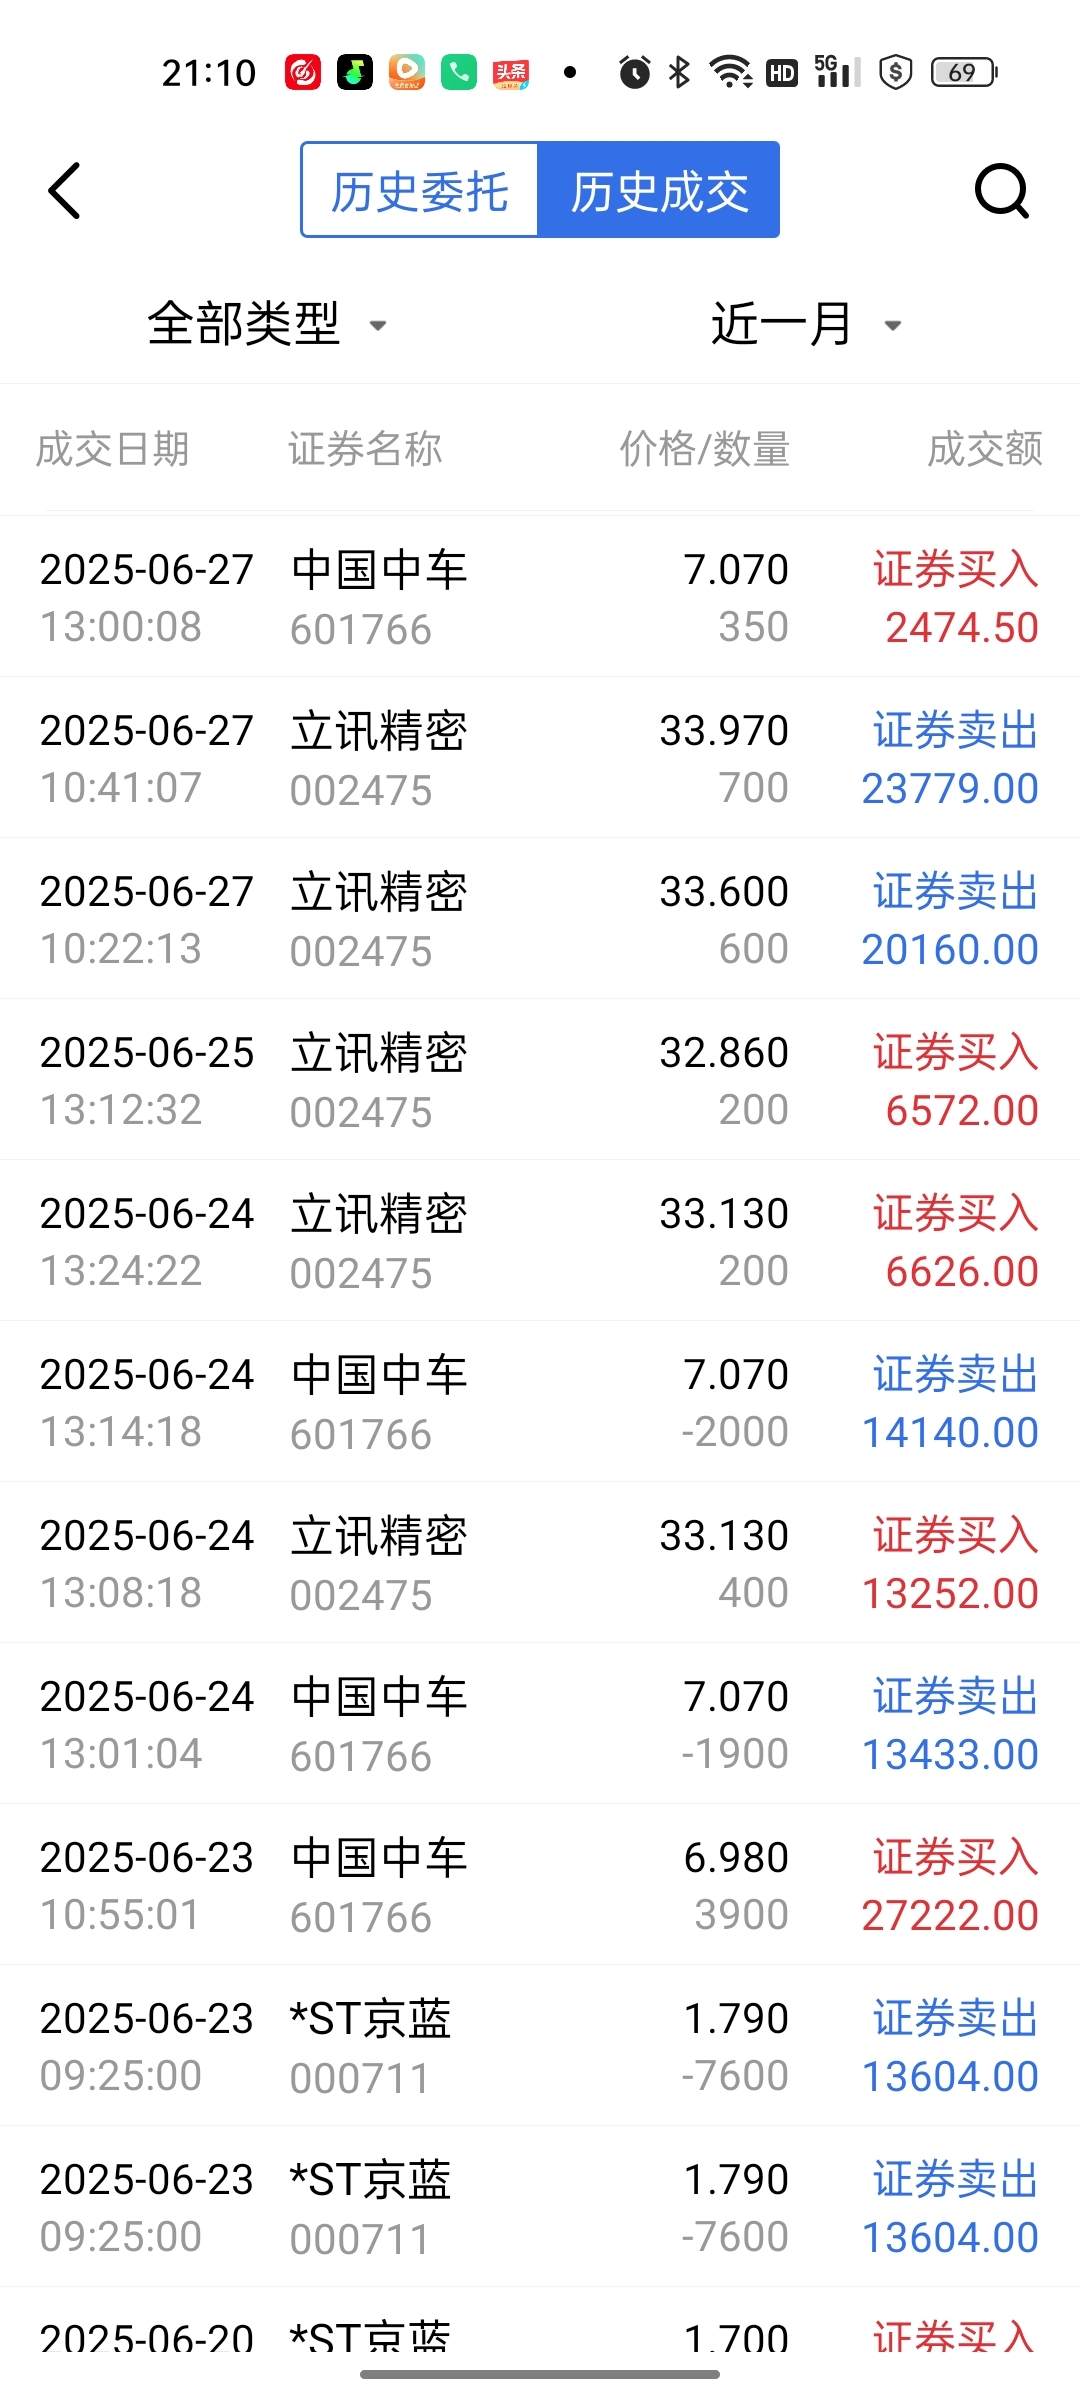Tap the battery level indicator
The image size is (1080, 2400).
[x=964, y=72]
